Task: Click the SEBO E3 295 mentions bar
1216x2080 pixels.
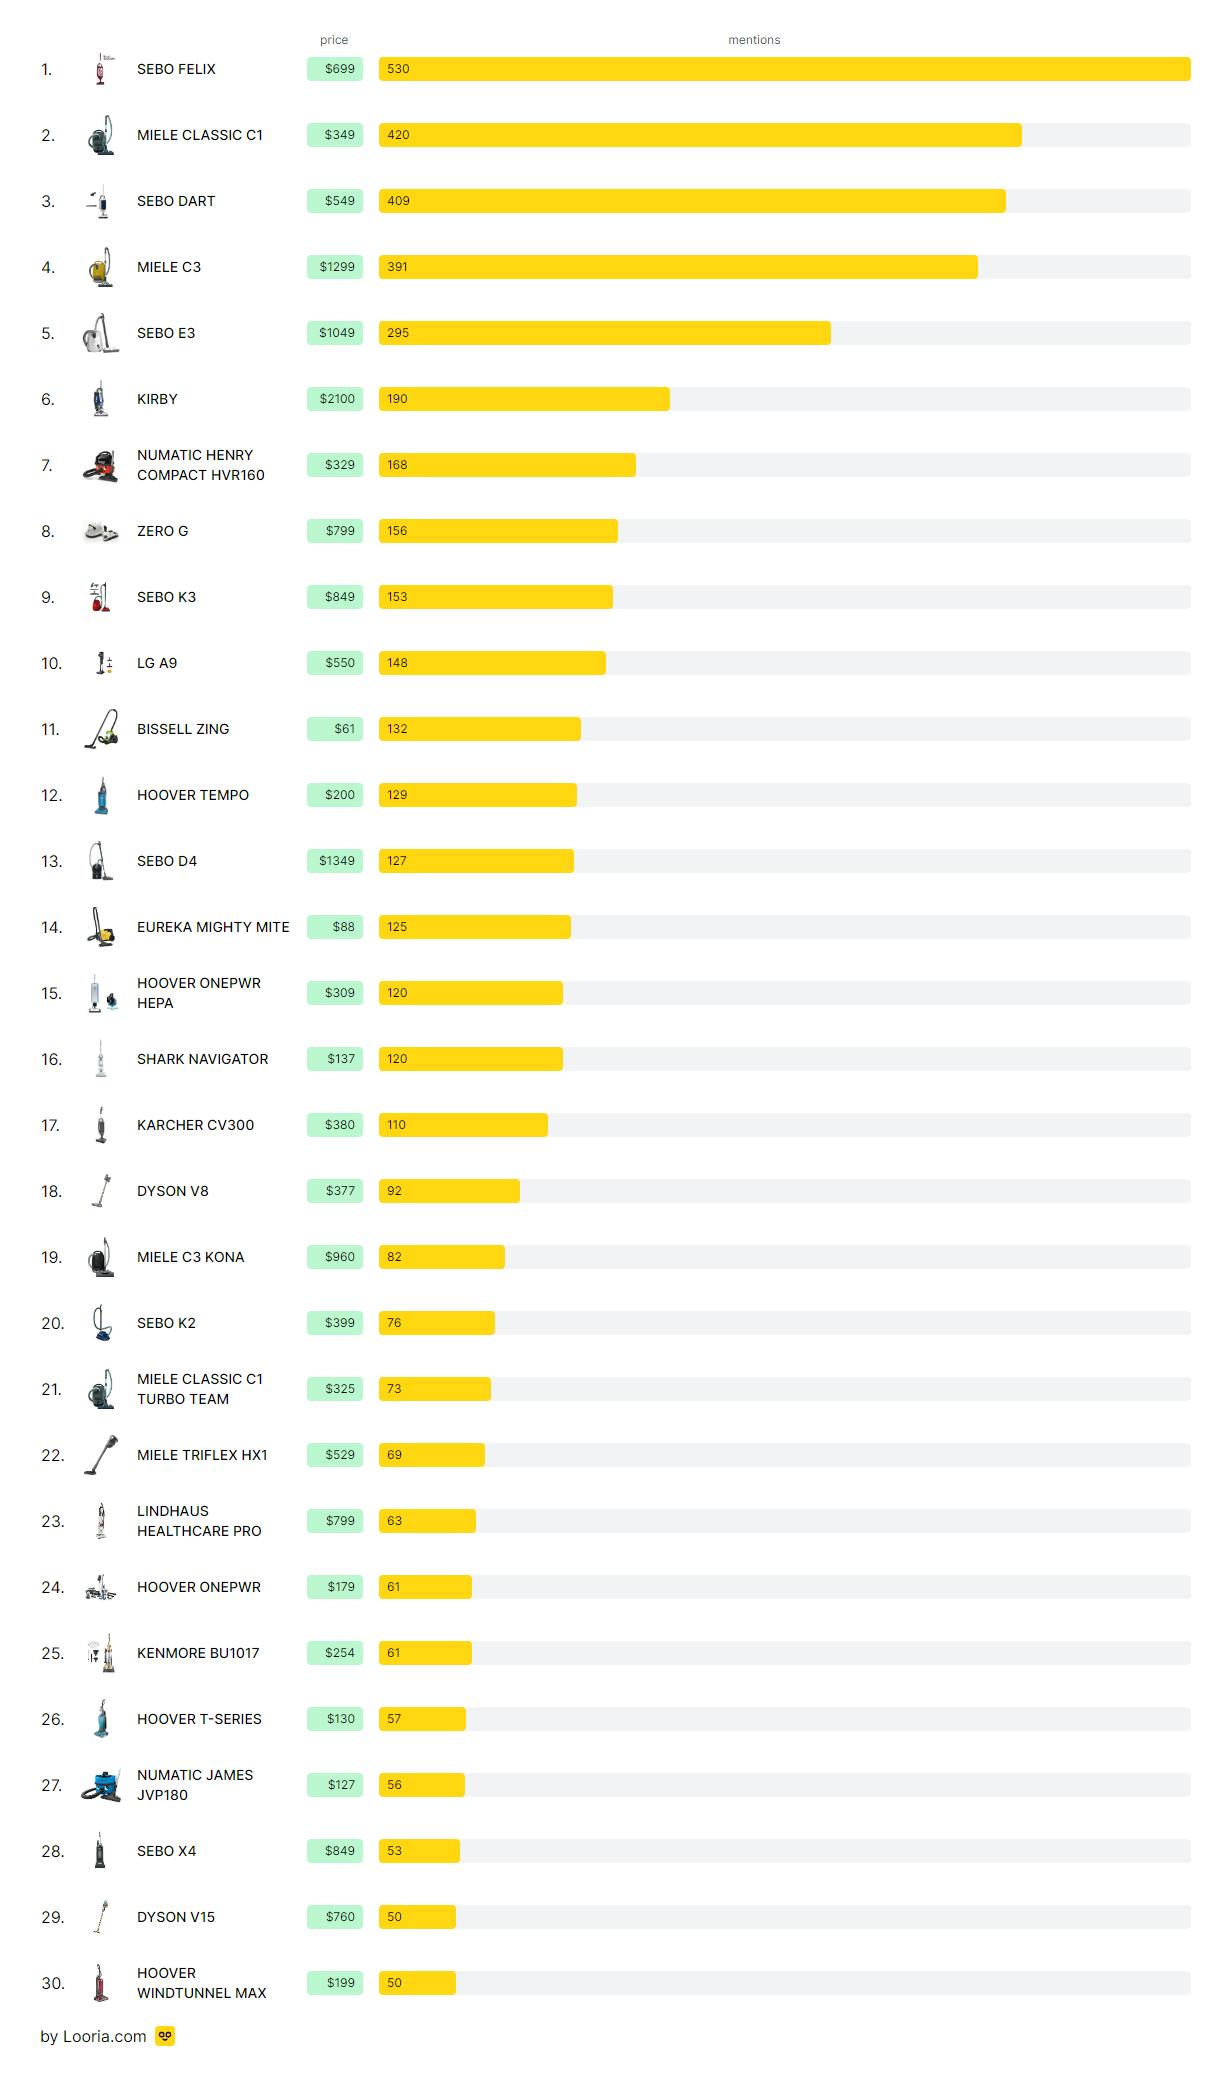Action: point(604,333)
